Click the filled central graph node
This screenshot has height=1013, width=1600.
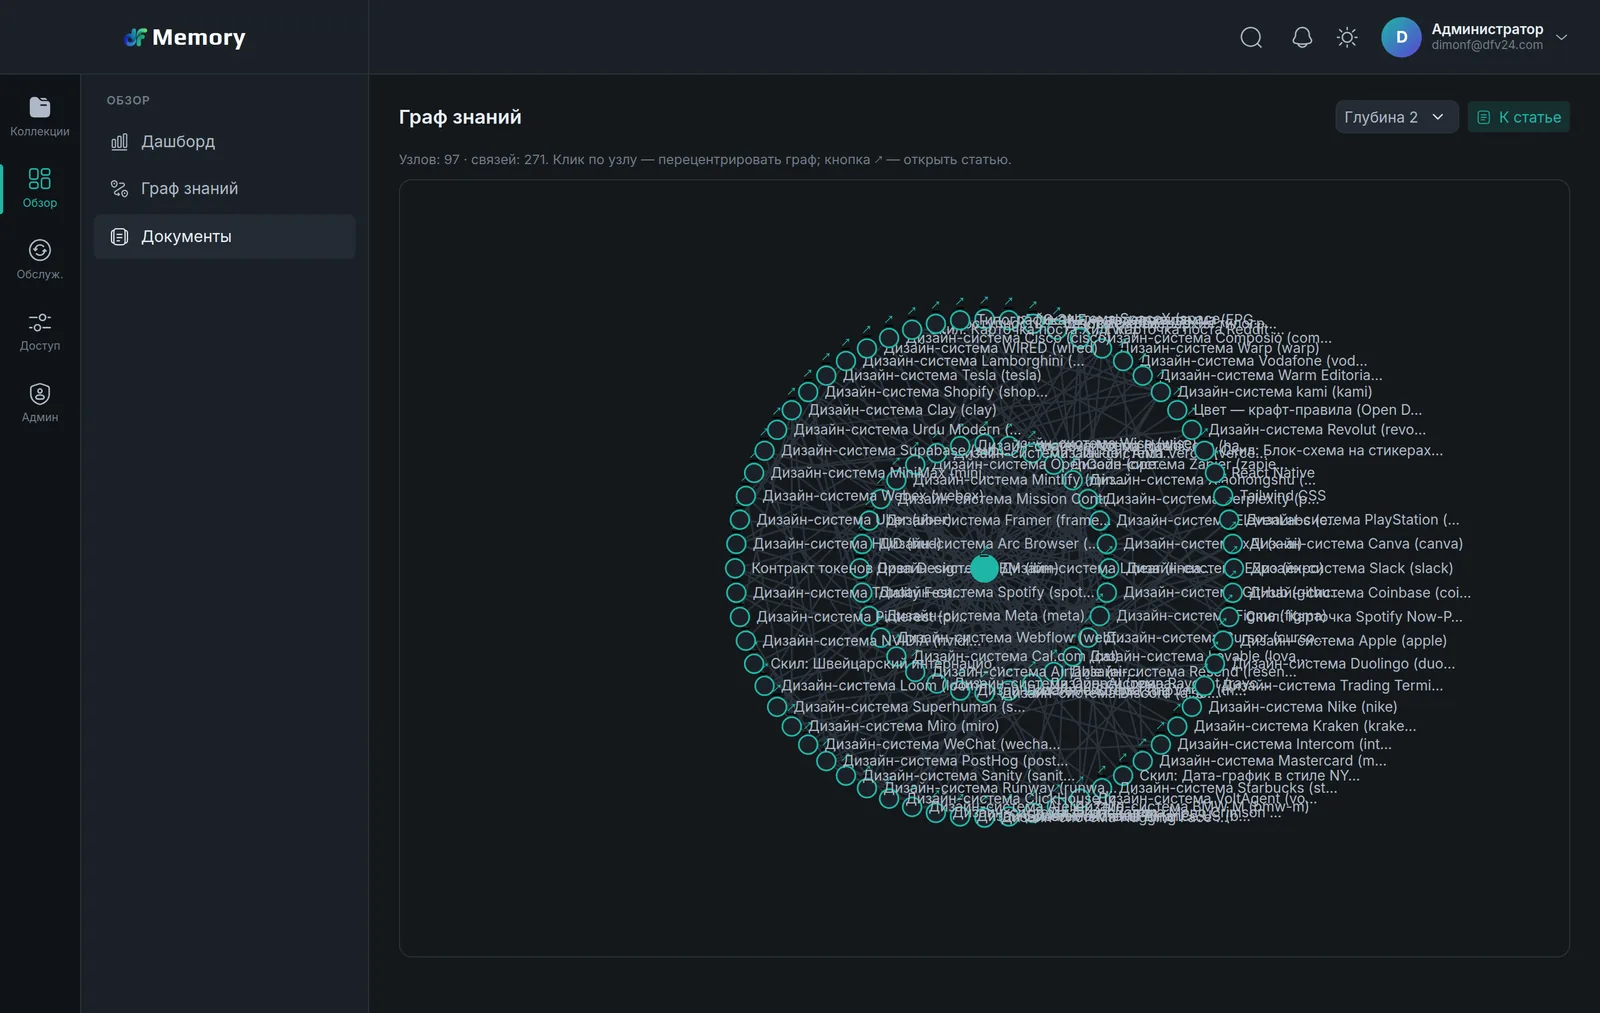[985, 568]
